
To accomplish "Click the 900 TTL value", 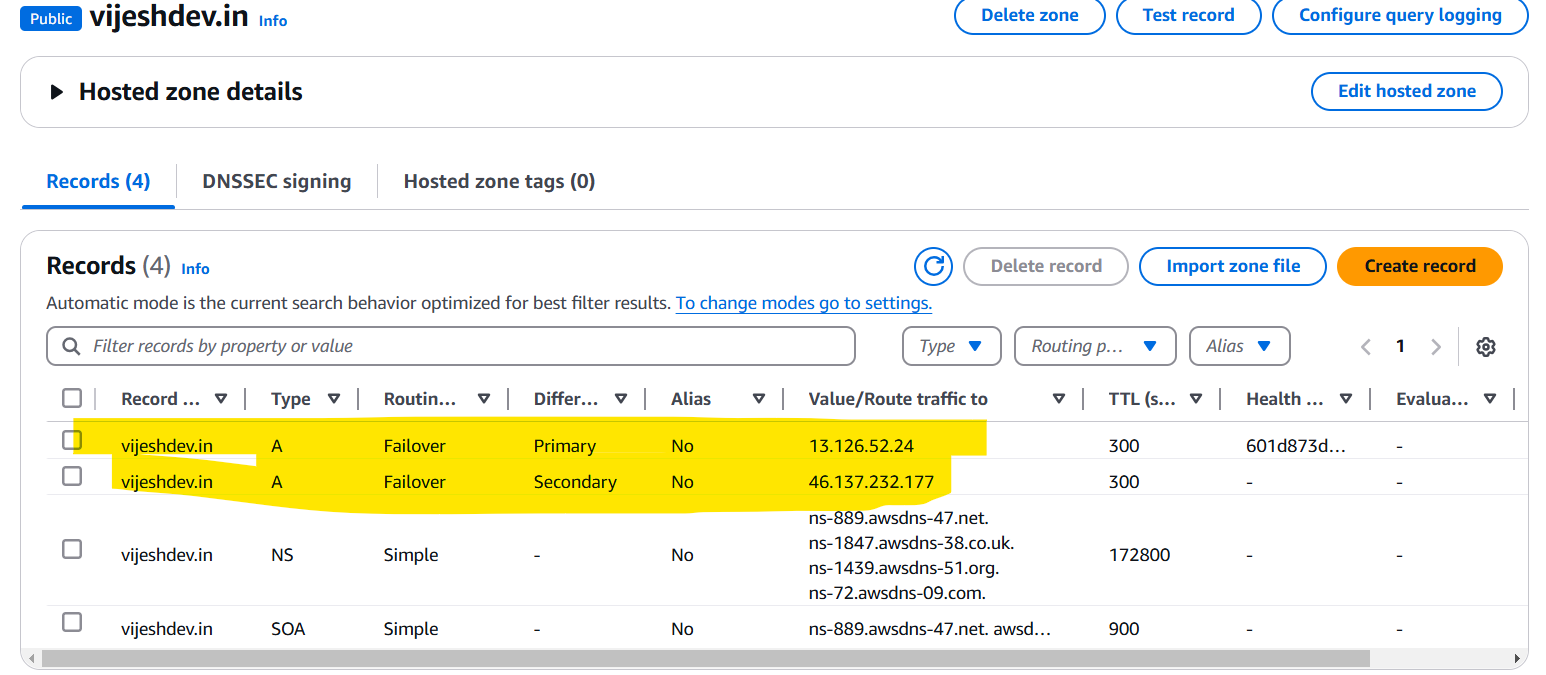I will point(1124,629).
